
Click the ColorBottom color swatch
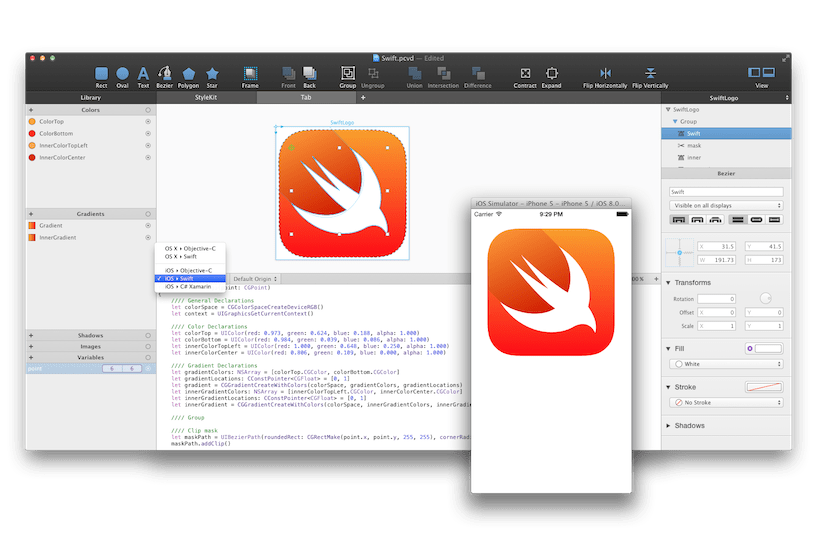click(x=32, y=133)
